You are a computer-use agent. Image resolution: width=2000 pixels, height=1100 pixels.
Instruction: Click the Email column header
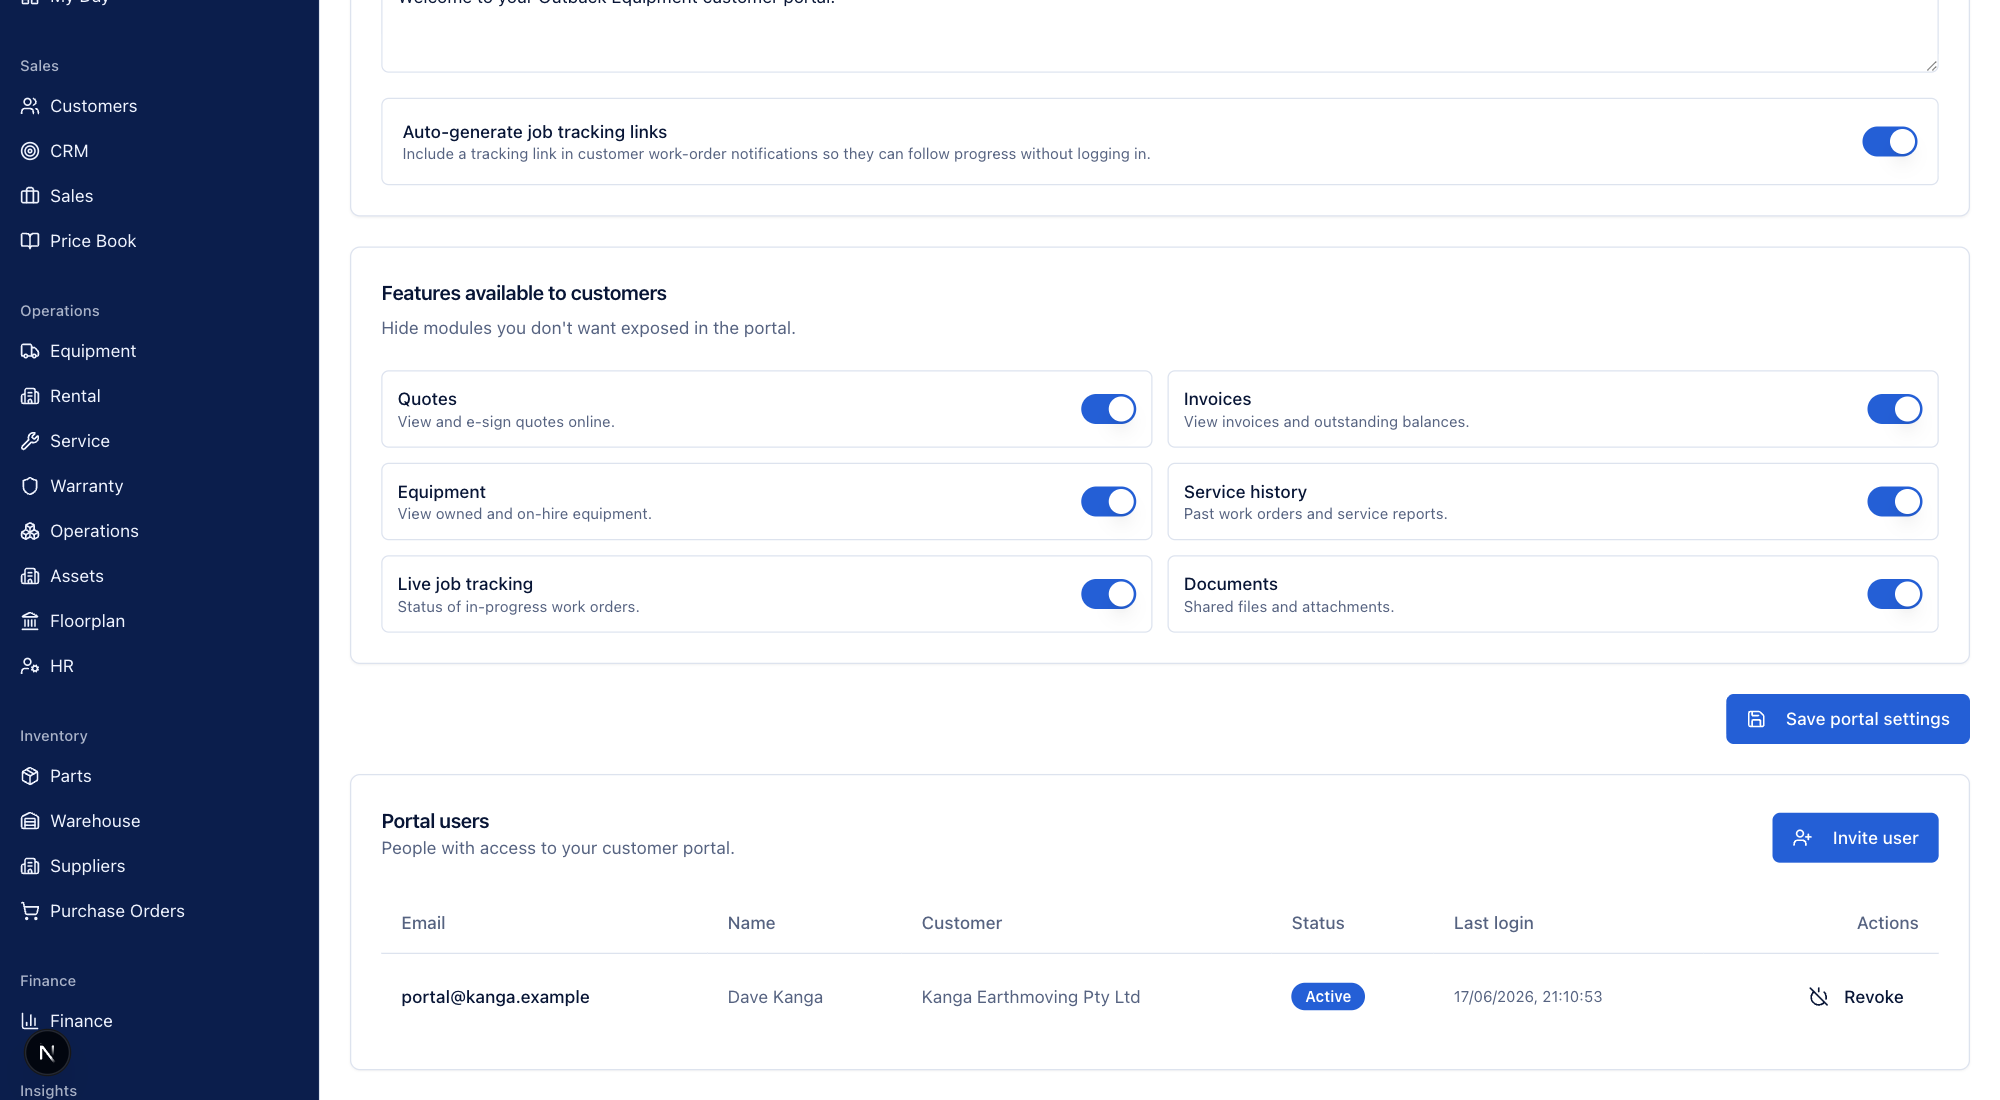[423, 923]
